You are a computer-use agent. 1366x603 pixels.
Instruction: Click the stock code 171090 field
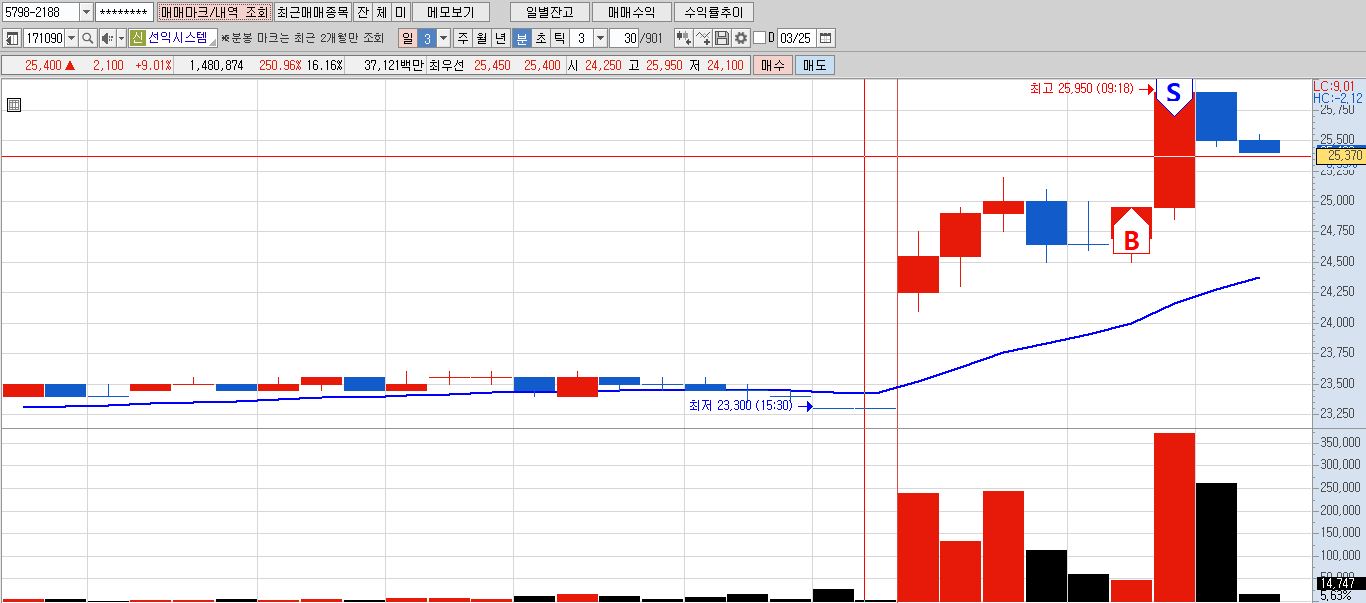pos(44,38)
